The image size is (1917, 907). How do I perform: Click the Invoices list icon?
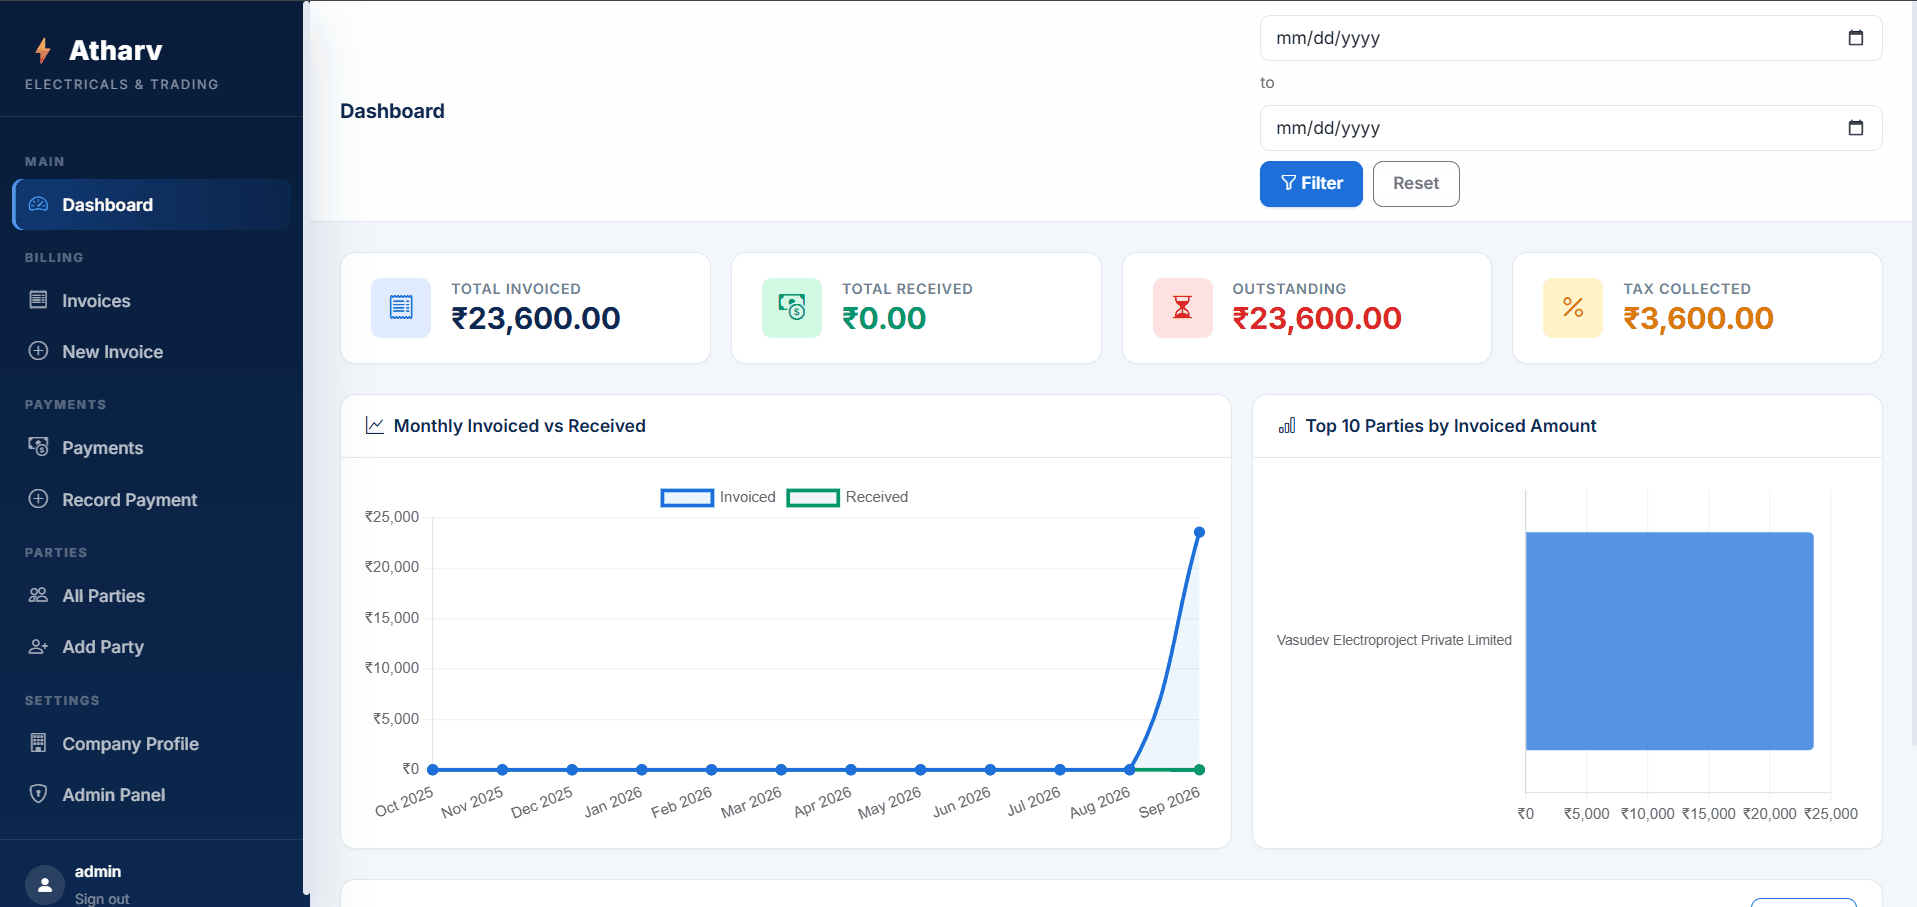pyautogui.click(x=38, y=300)
